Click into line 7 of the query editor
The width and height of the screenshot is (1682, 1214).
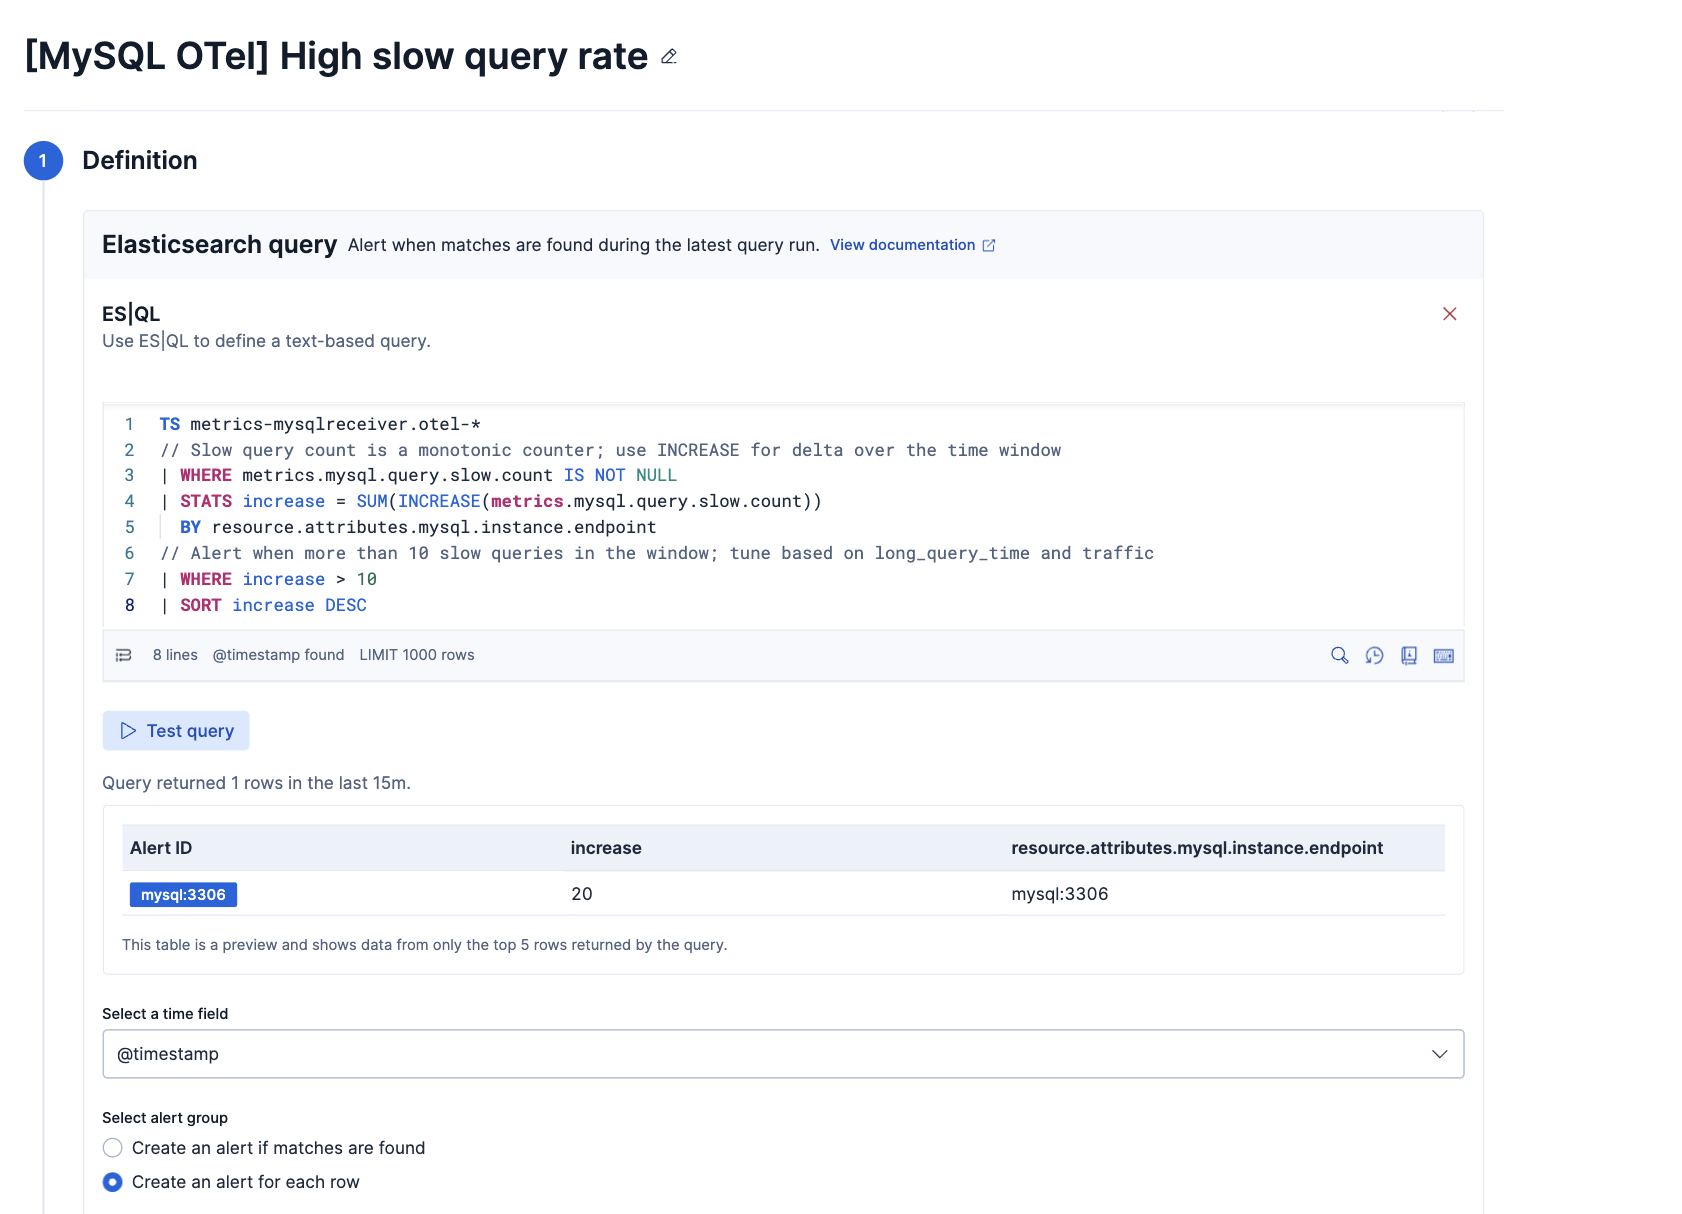pyautogui.click(x=268, y=579)
